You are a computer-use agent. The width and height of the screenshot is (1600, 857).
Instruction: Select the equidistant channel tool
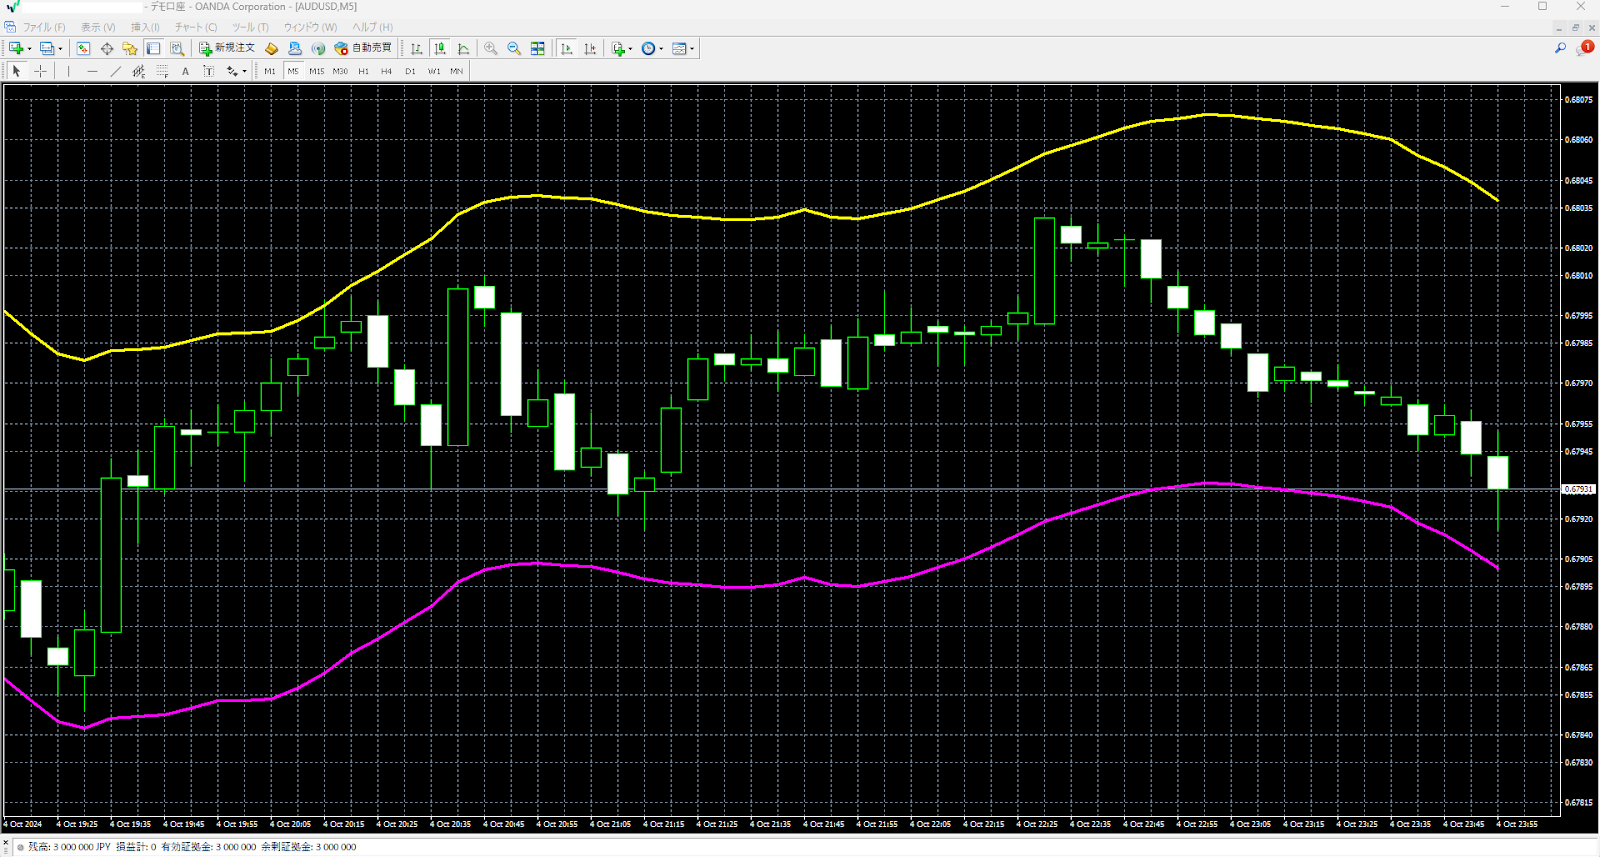click(139, 71)
